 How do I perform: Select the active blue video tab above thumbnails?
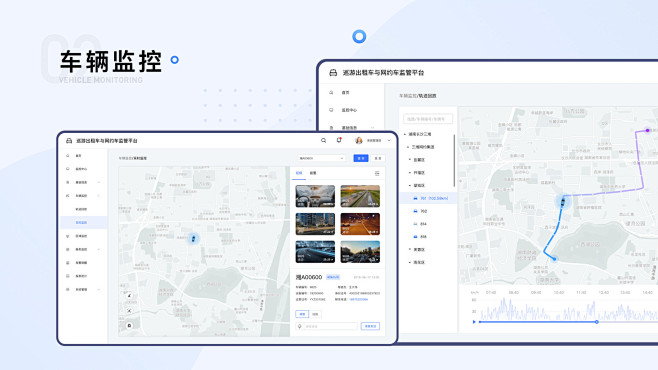pyautogui.click(x=299, y=173)
